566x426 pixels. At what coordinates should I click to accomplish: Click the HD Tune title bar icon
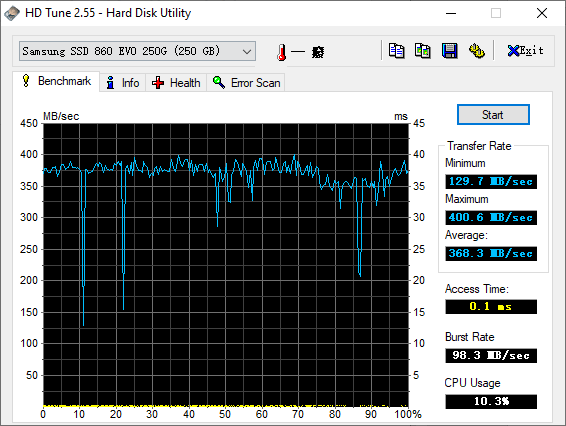click(x=12, y=13)
